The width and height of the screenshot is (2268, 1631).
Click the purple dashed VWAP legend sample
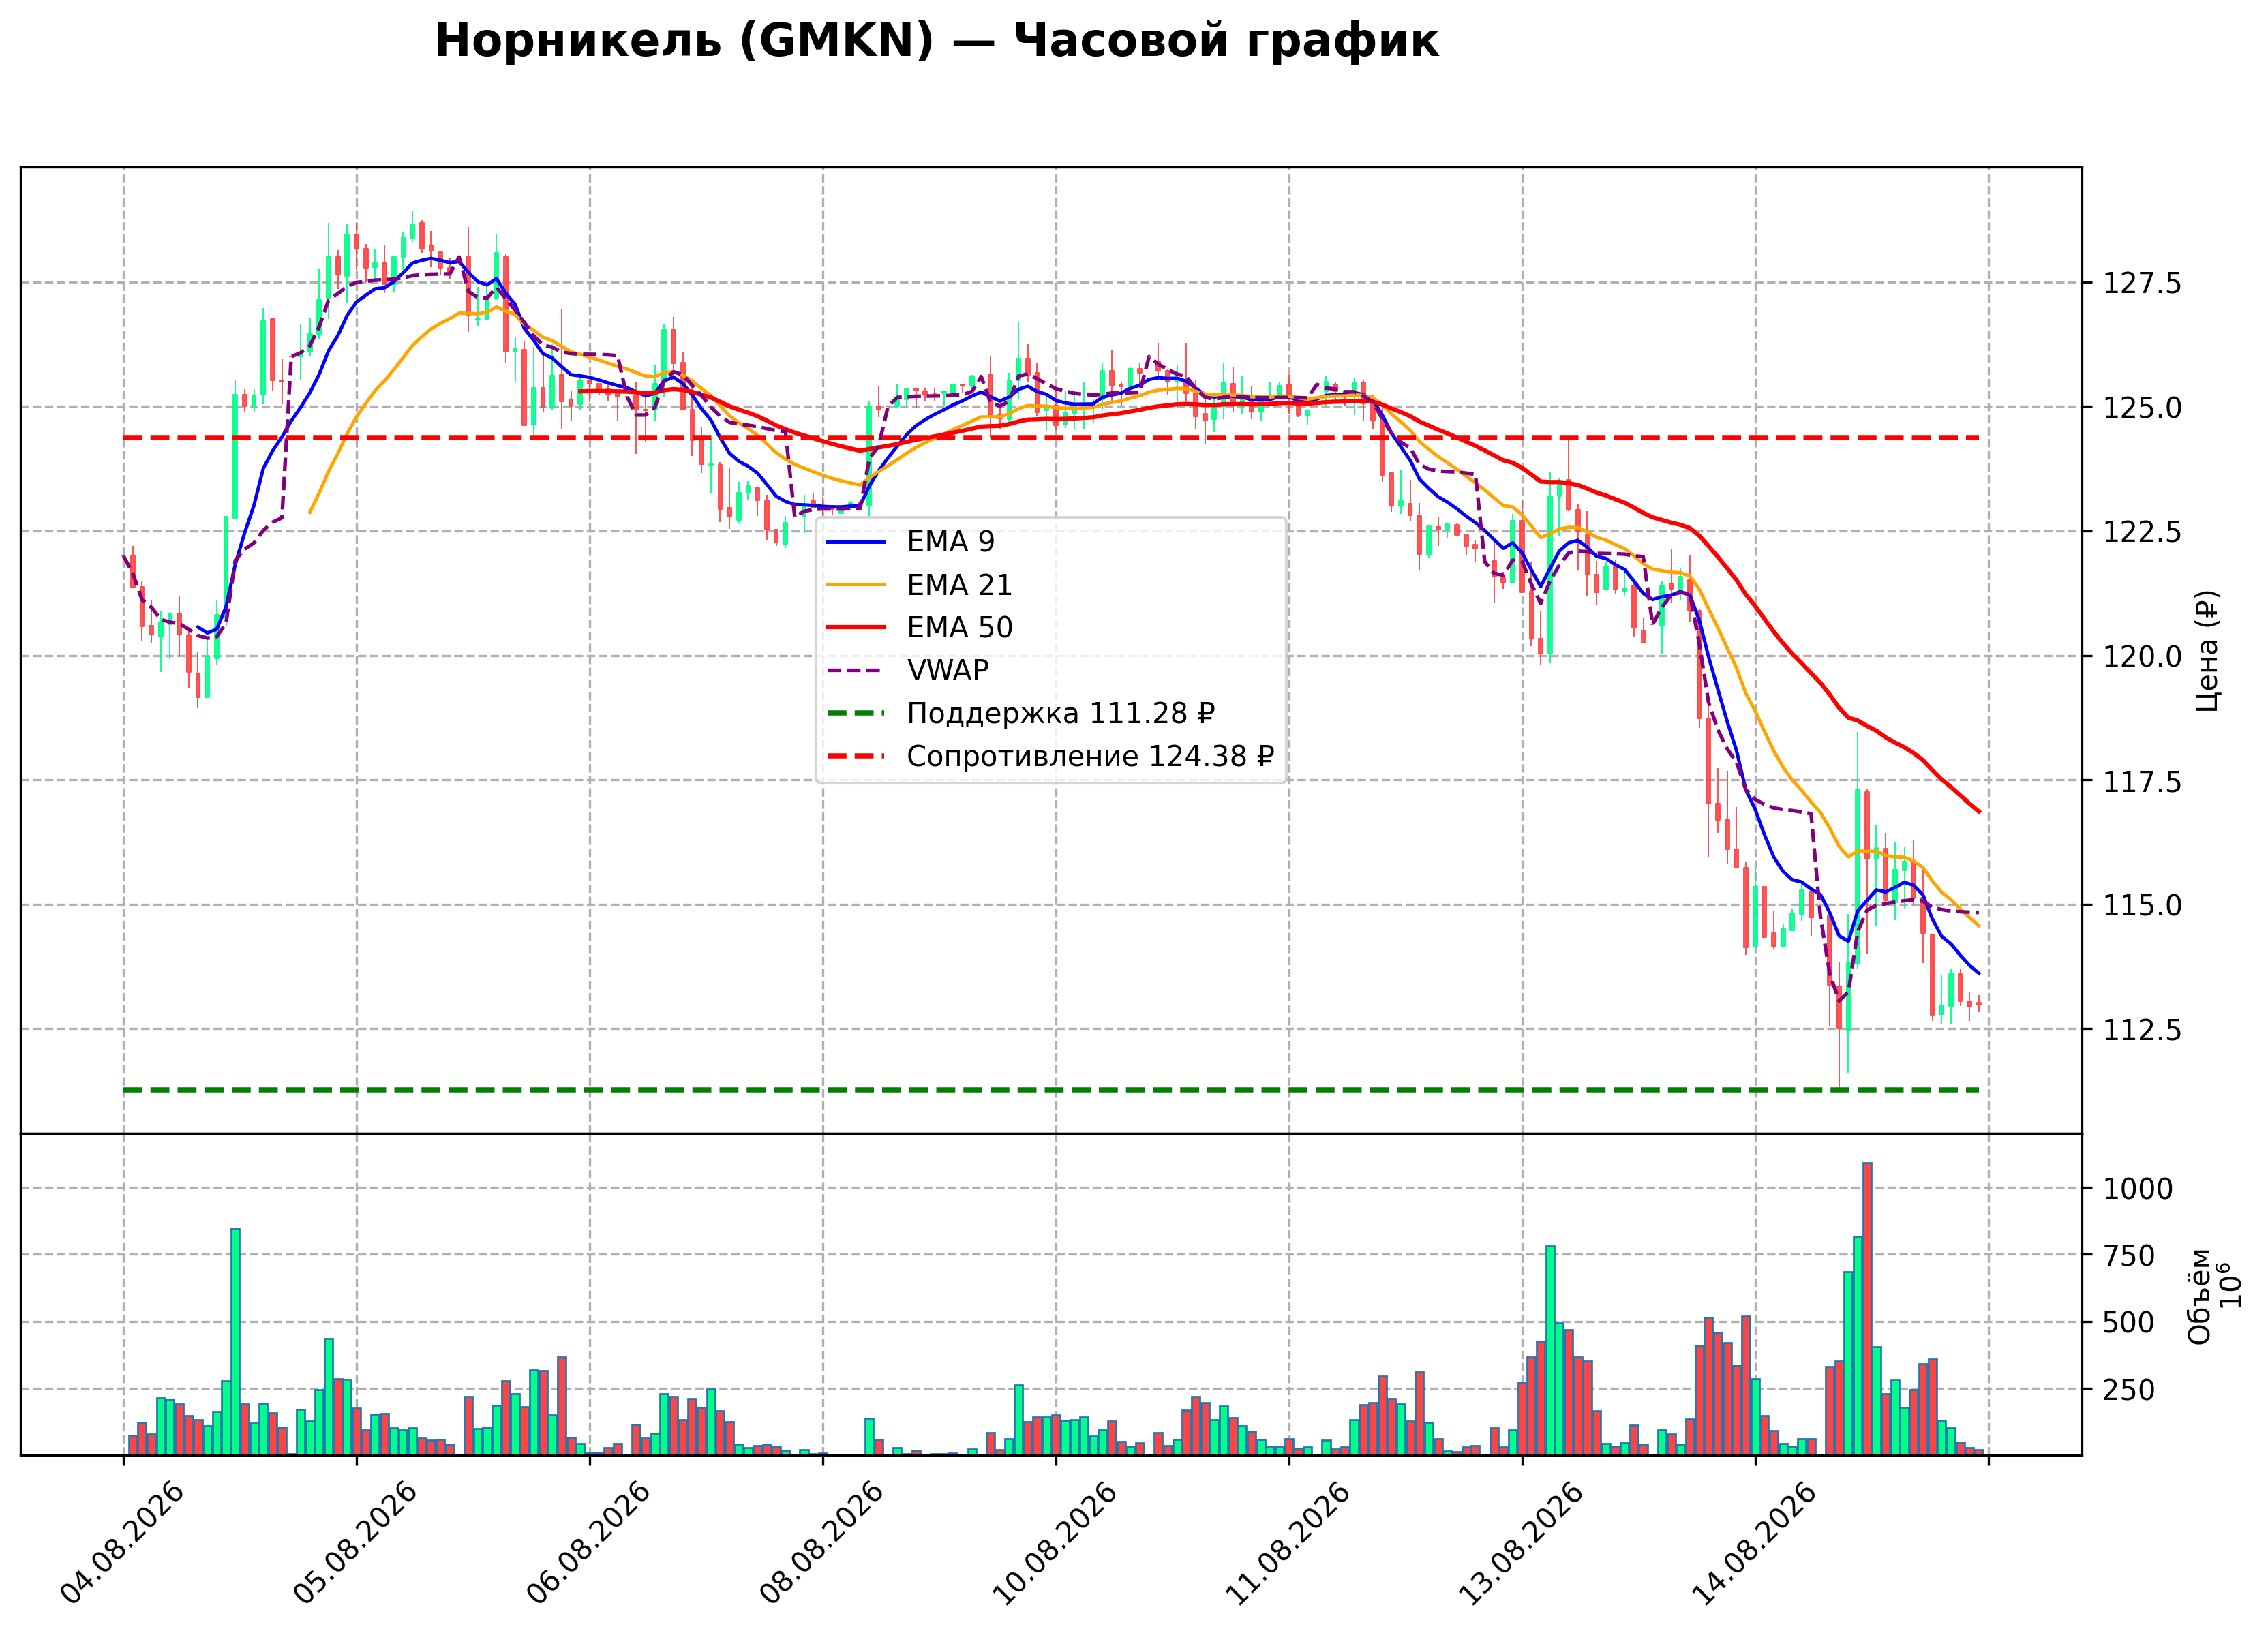tap(857, 671)
